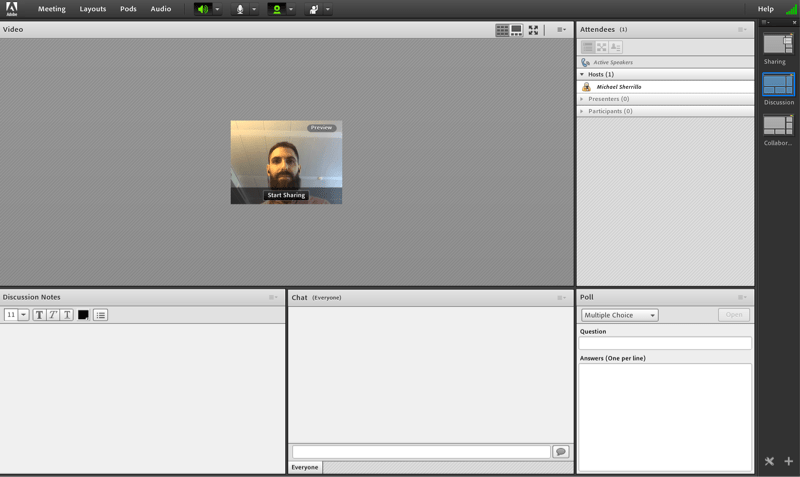The width and height of the screenshot is (800, 477).
Task: Maximize the Video pod fullscreen
Action: click(x=533, y=30)
